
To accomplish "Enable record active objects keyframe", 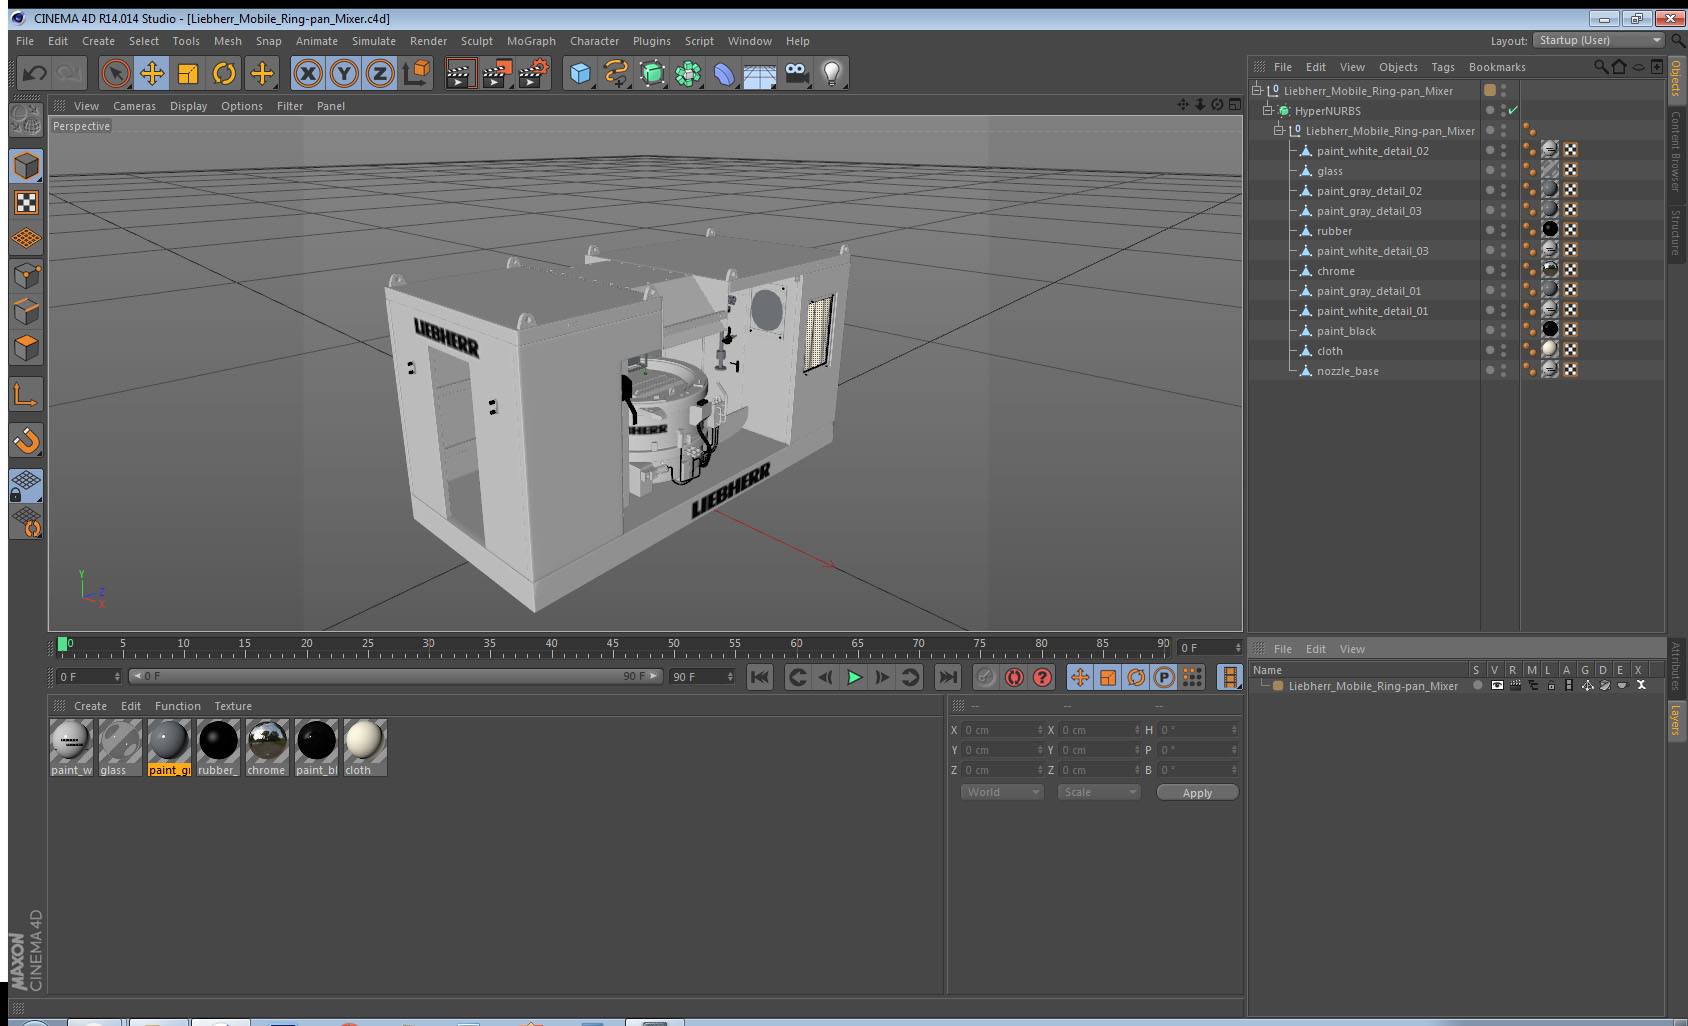I will tap(985, 677).
